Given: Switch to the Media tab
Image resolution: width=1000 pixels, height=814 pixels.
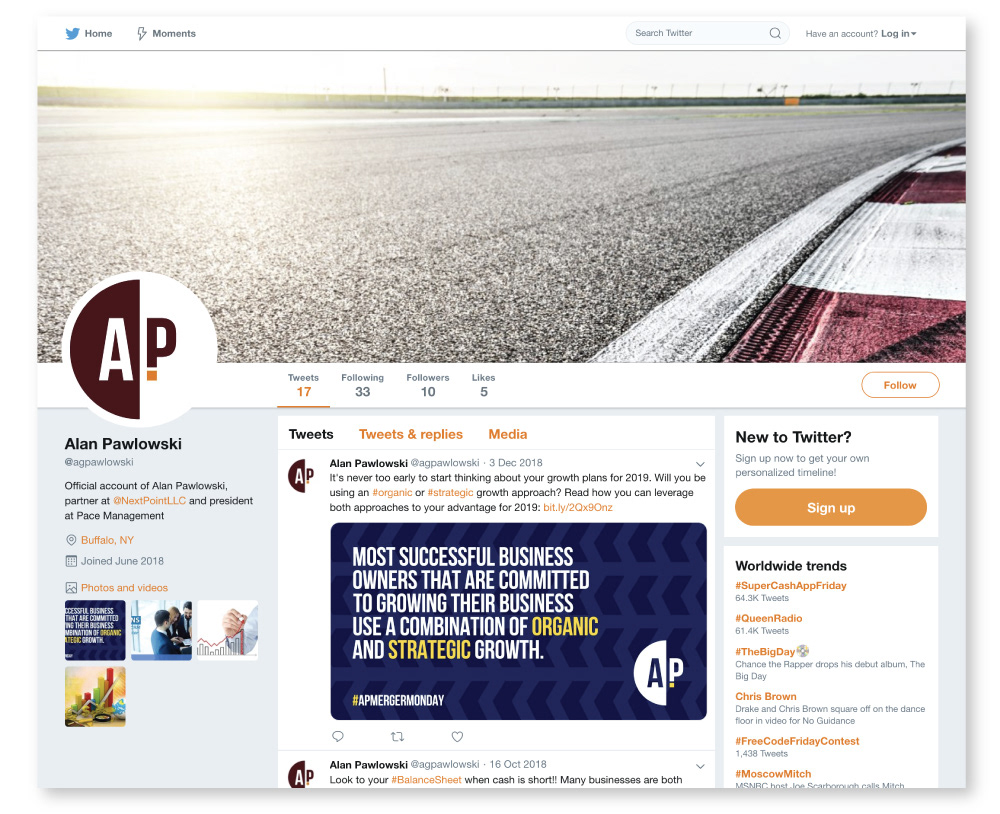Looking at the screenshot, I should pos(508,434).
